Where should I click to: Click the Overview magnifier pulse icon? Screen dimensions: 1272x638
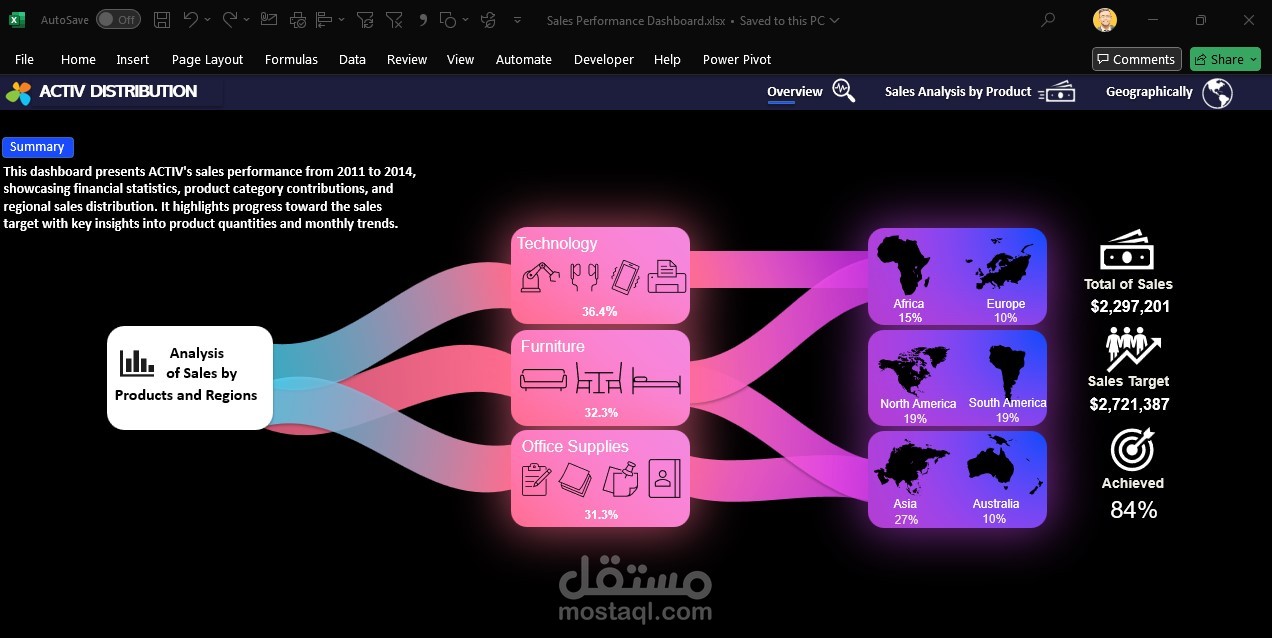(843, 92)
